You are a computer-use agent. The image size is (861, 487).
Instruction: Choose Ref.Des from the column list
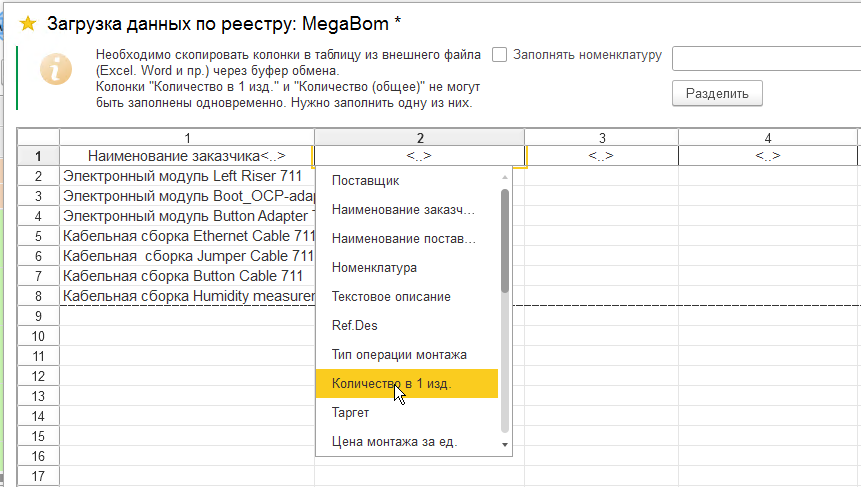pos(355,326)
